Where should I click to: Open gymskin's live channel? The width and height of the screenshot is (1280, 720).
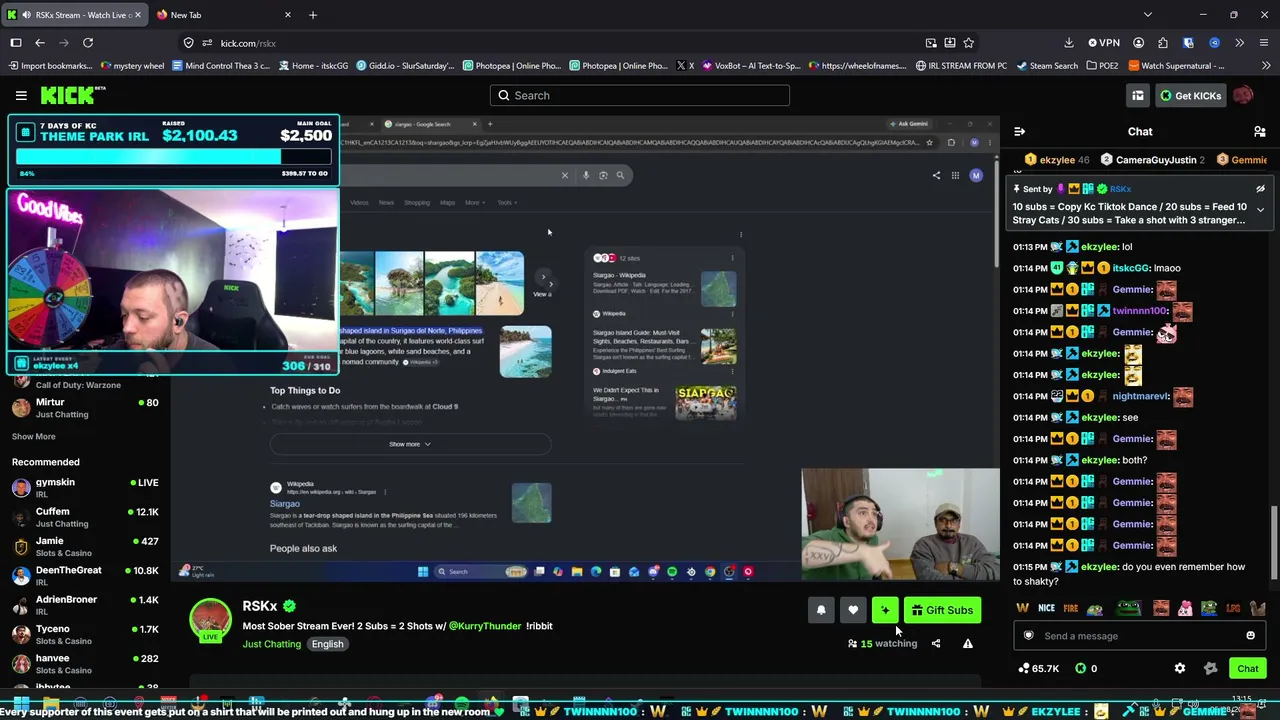click(85, 488)
